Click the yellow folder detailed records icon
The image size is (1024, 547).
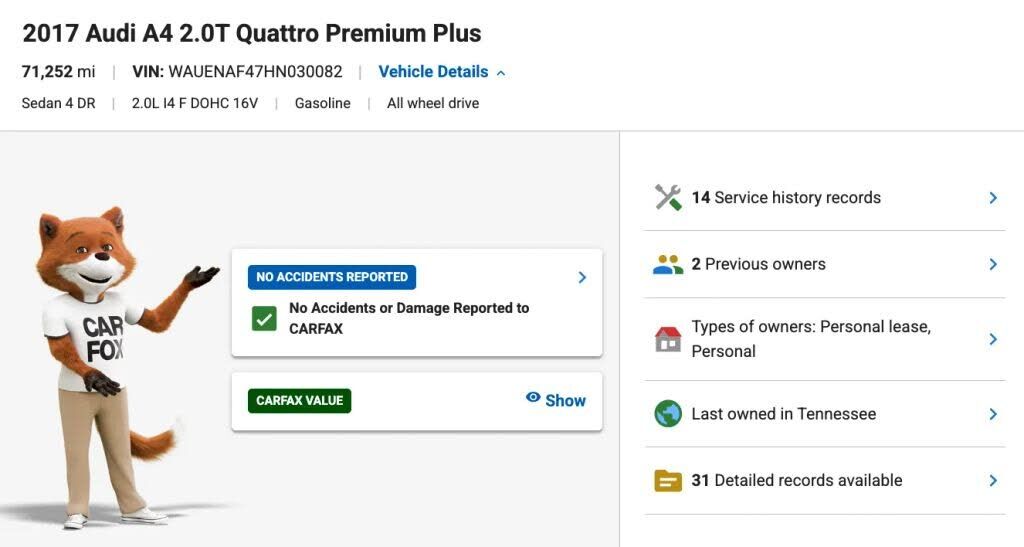(667, 481)
